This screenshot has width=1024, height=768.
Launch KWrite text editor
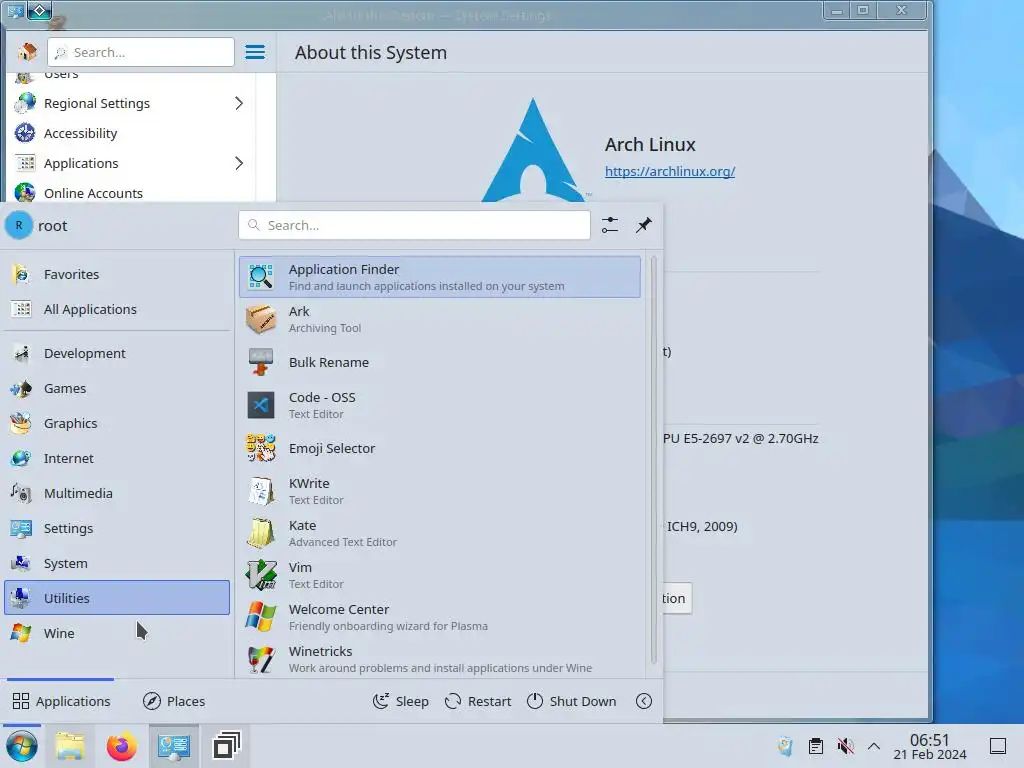[x=440, y=491]
